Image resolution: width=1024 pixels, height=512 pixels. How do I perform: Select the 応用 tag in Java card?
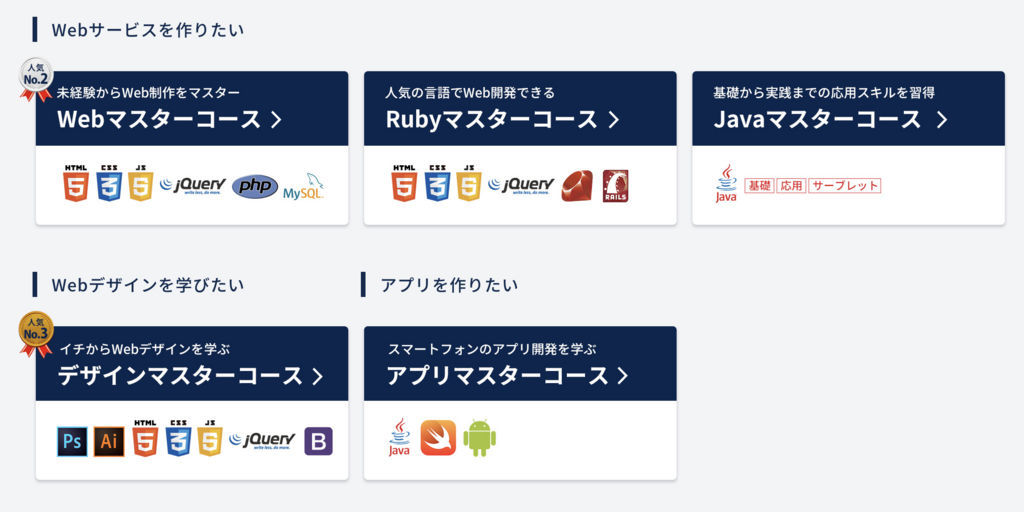[x=791, y=185]
